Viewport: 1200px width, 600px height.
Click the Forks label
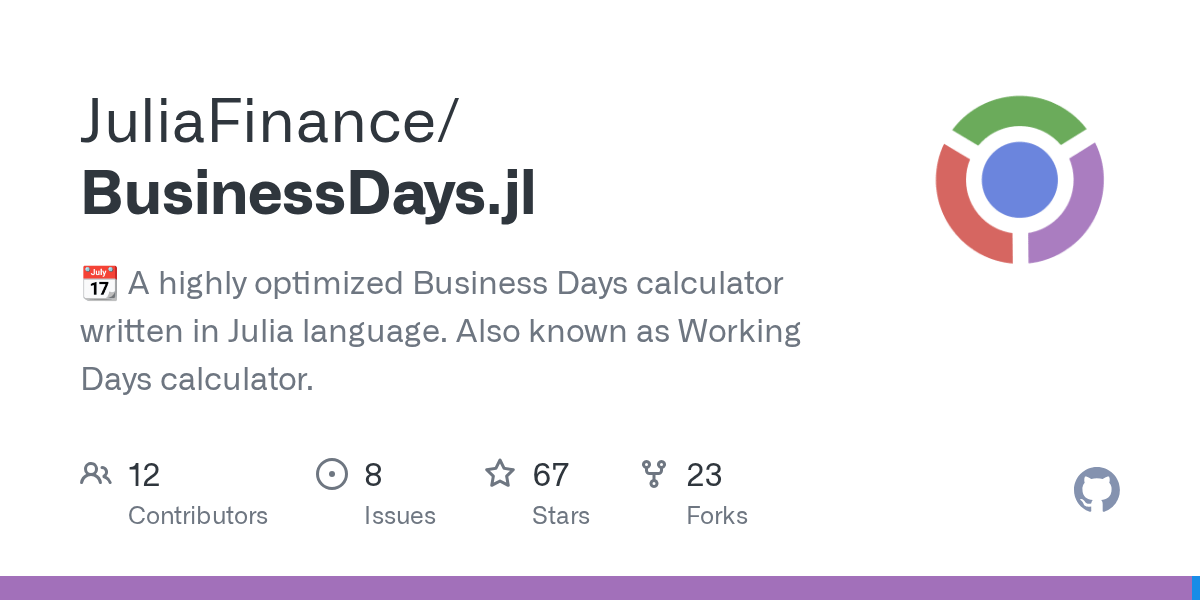tap(717, 516)
